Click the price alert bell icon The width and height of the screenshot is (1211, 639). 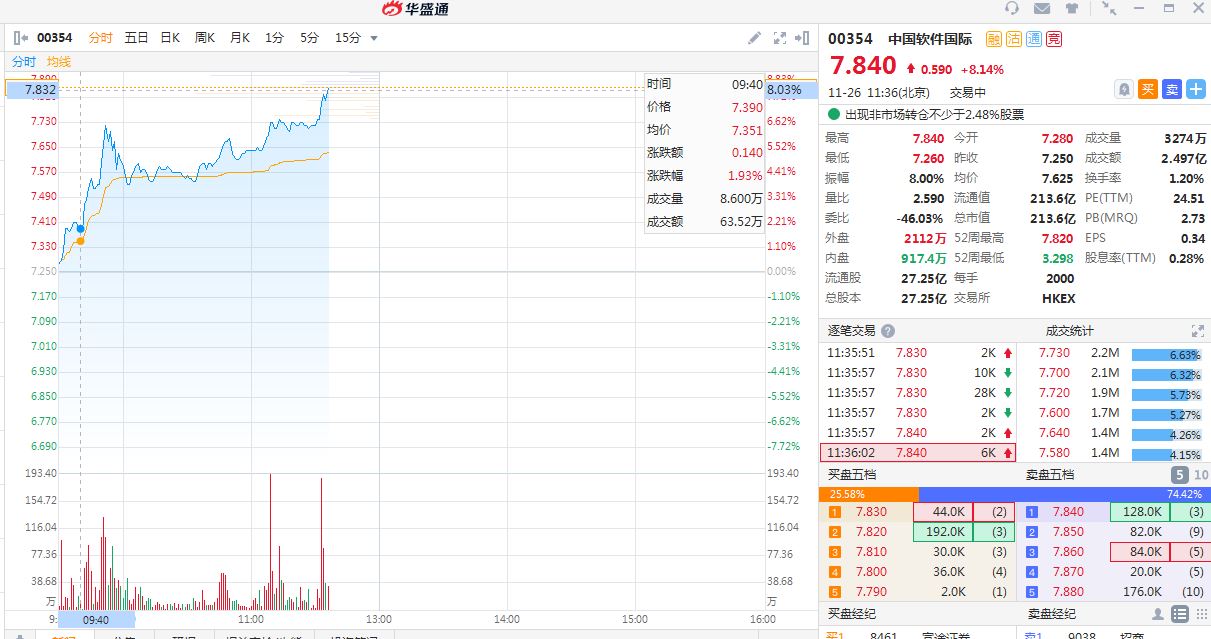click(x=1124, y=89)
